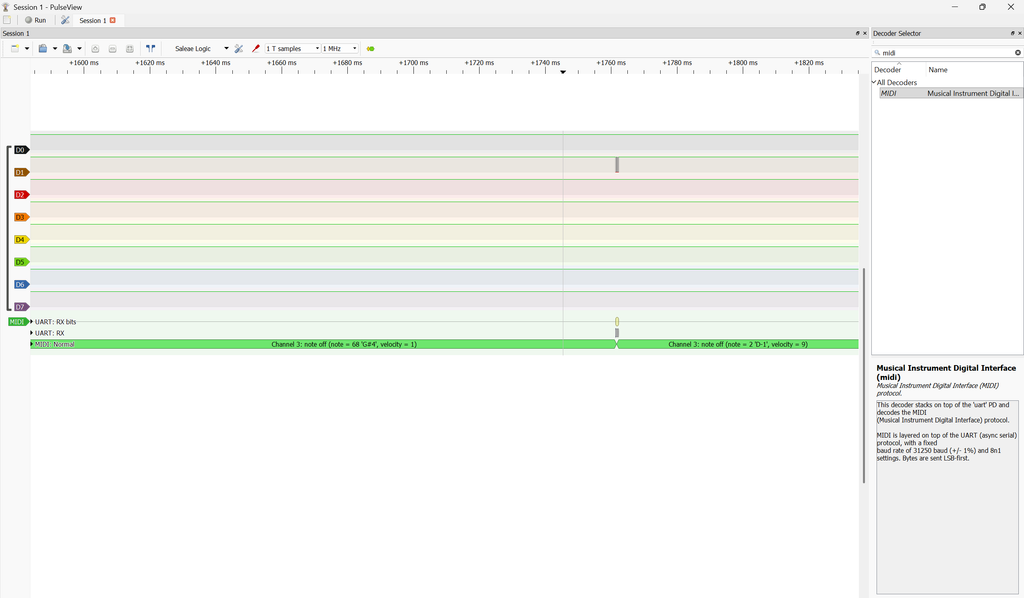Click the zoom in toolbar icon
Viewport: 1024px width, 598px height.
pos(95,48)
